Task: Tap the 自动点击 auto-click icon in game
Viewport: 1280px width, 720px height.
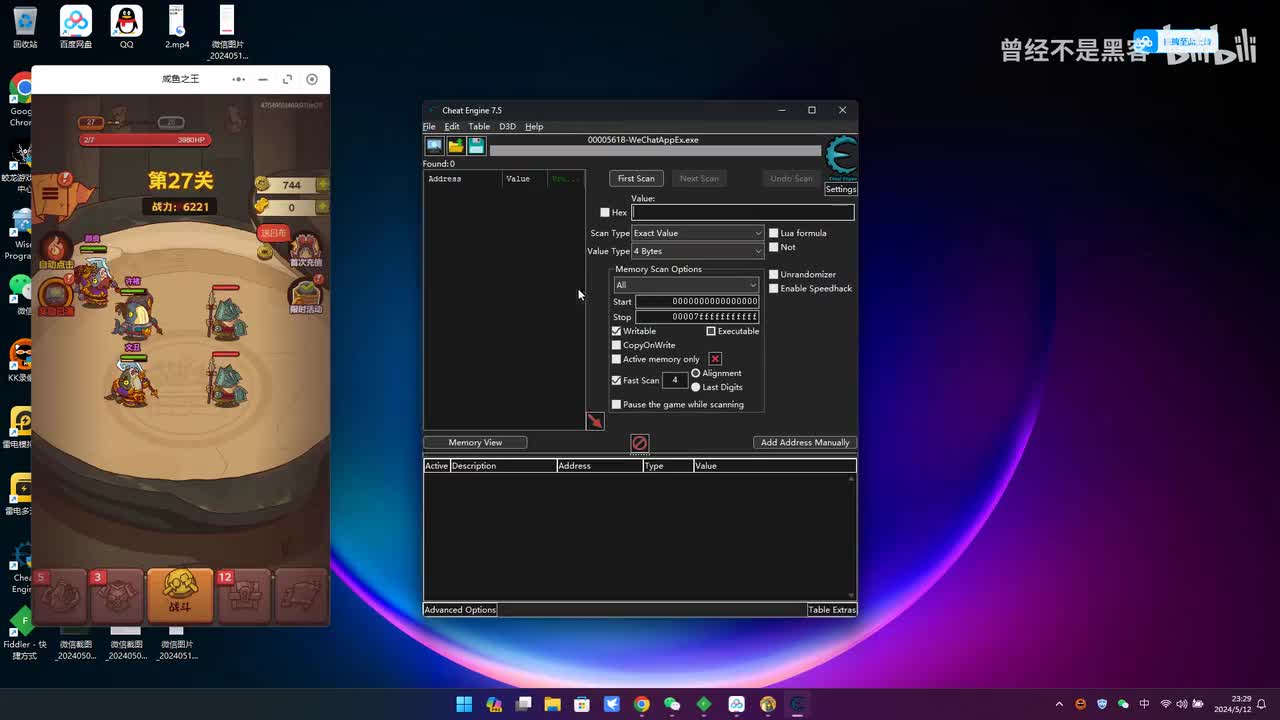Action: click(x=56, y=250)
